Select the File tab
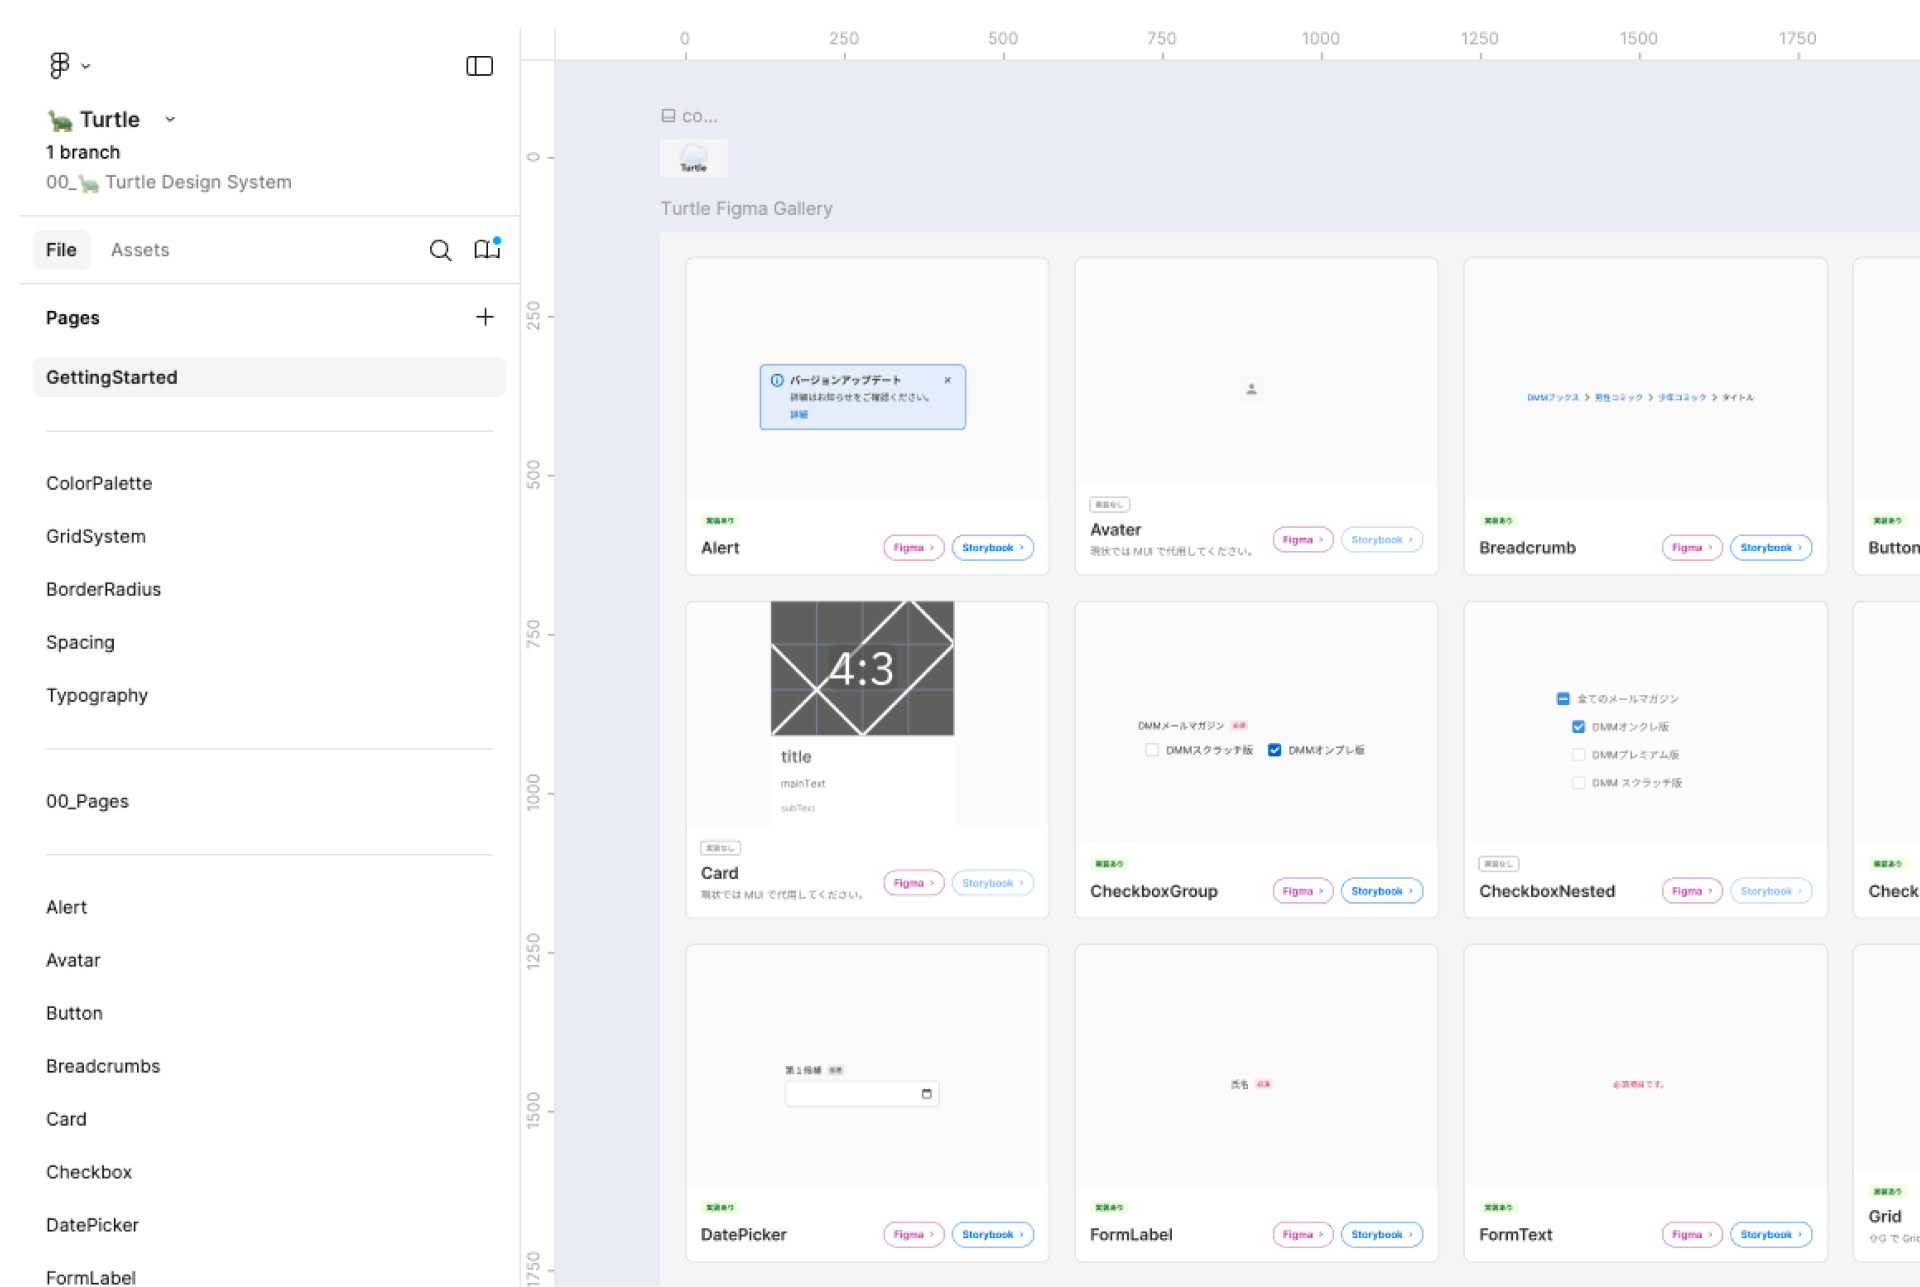 pos(61,249)
